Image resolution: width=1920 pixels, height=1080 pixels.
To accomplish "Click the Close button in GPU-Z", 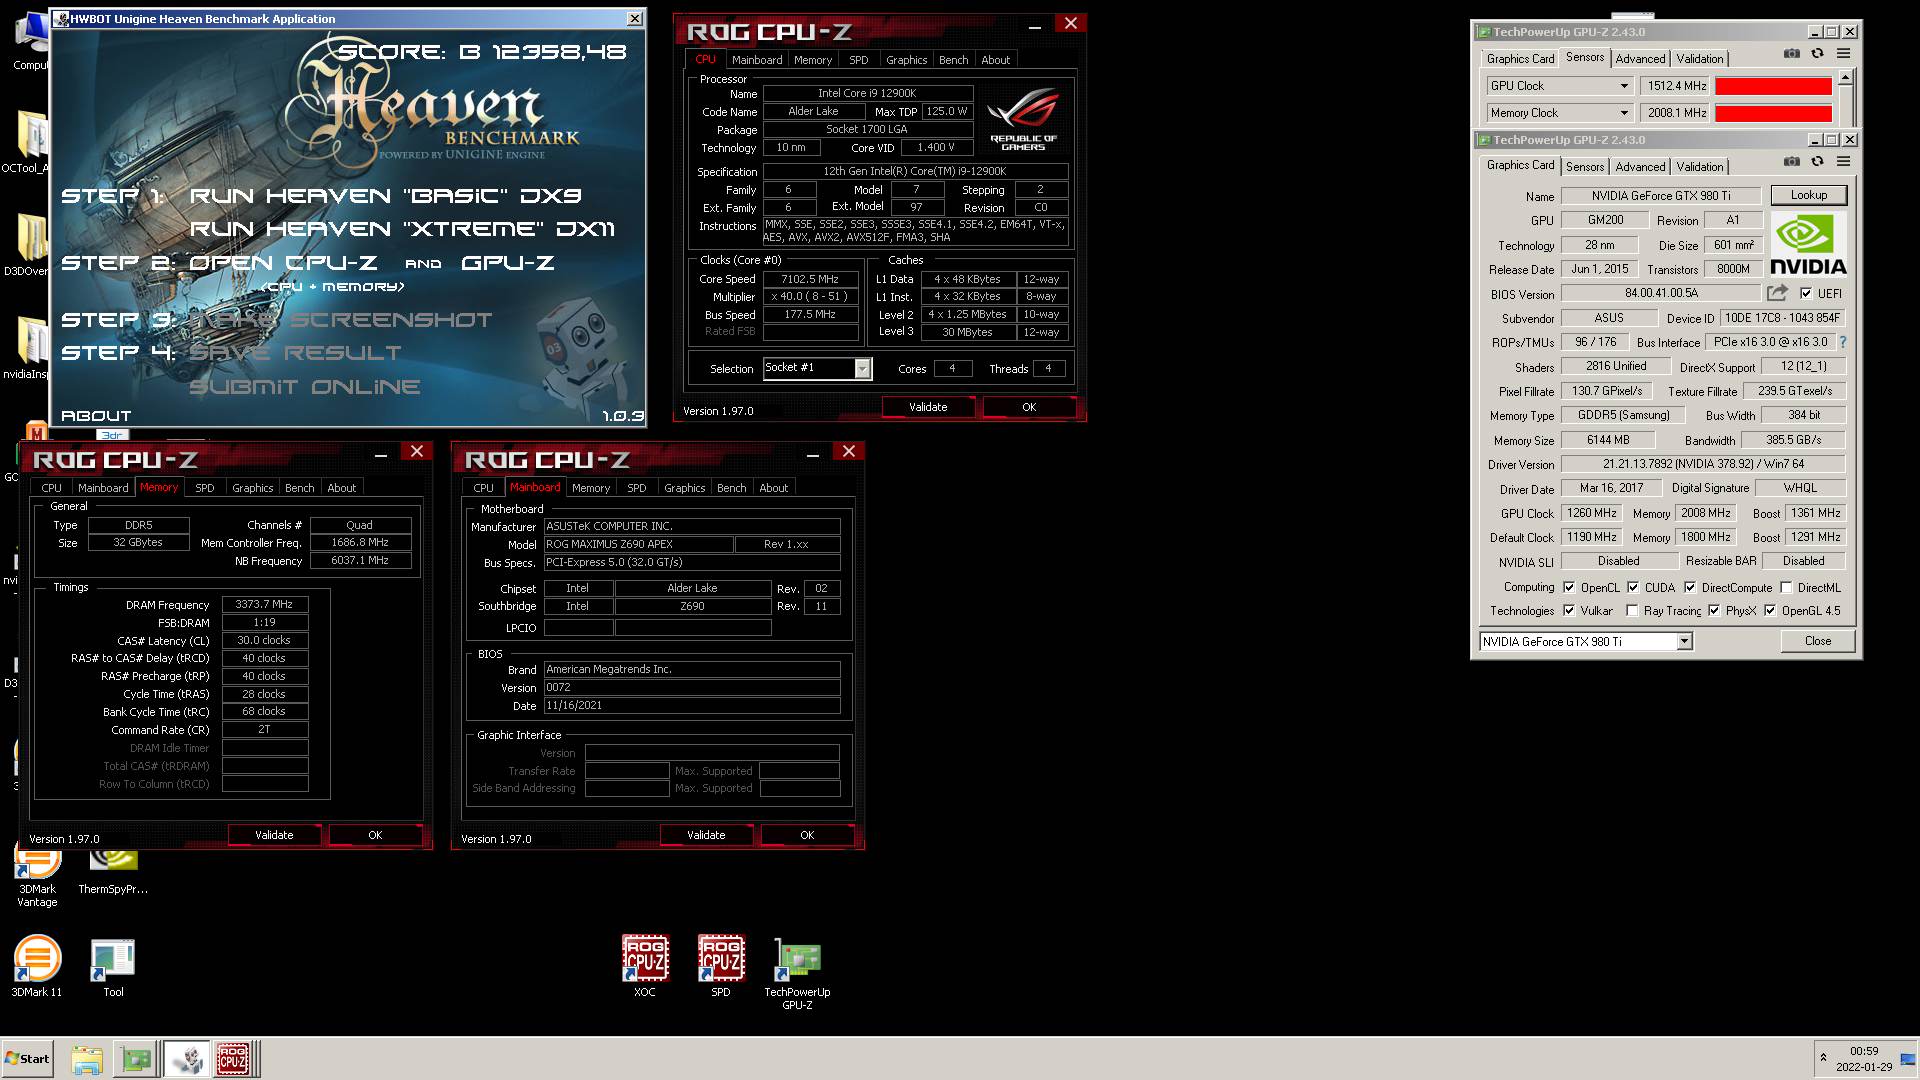I will click(1818, 641).
